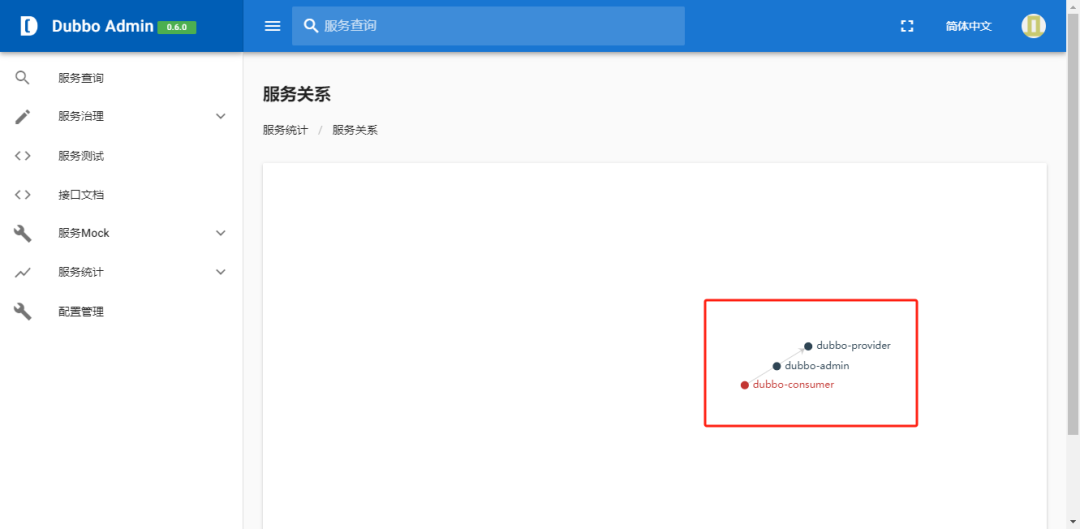The width and height of the screenshot is (1080, 529).
Task: Click the Dubbo Admin title
Action: tap(103, 26)
